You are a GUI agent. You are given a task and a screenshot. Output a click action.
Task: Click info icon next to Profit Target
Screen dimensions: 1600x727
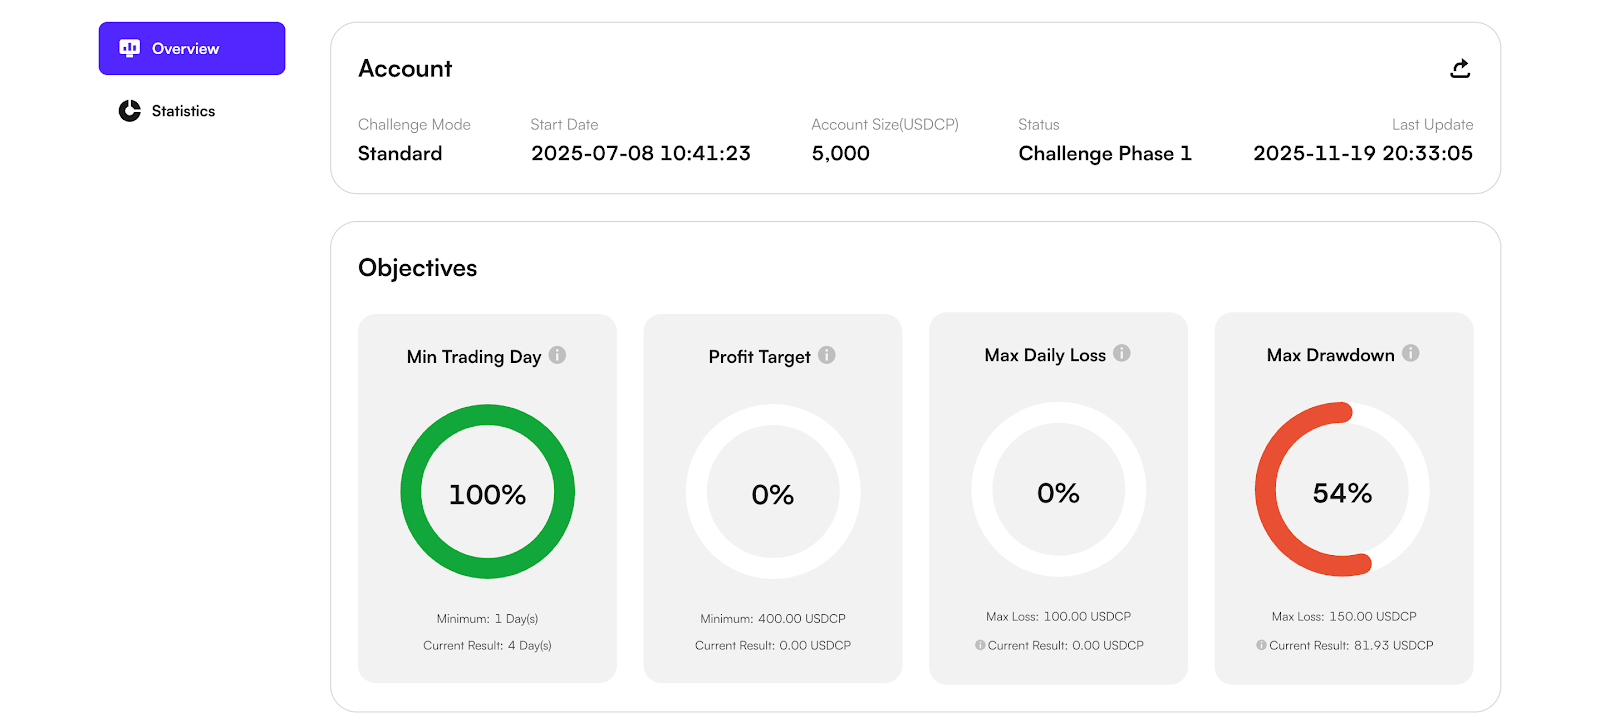pyautogui.click(x=827, y=355)
